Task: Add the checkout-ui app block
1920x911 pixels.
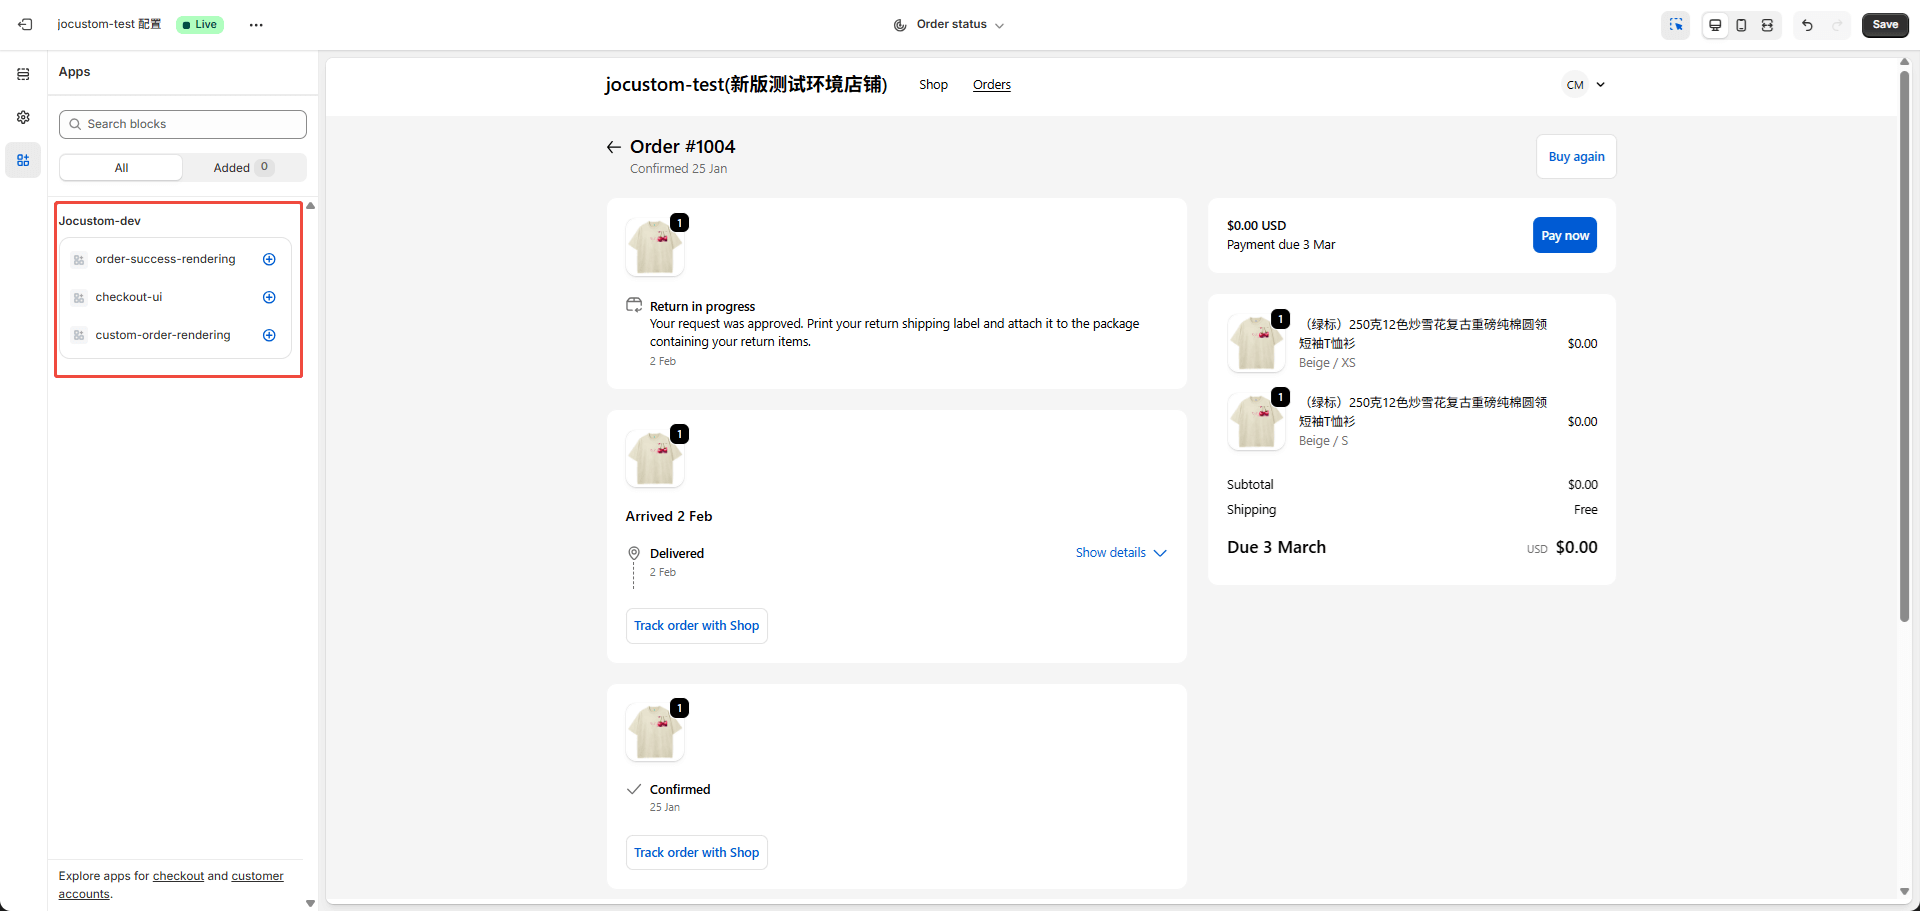Action: [269, 297]
